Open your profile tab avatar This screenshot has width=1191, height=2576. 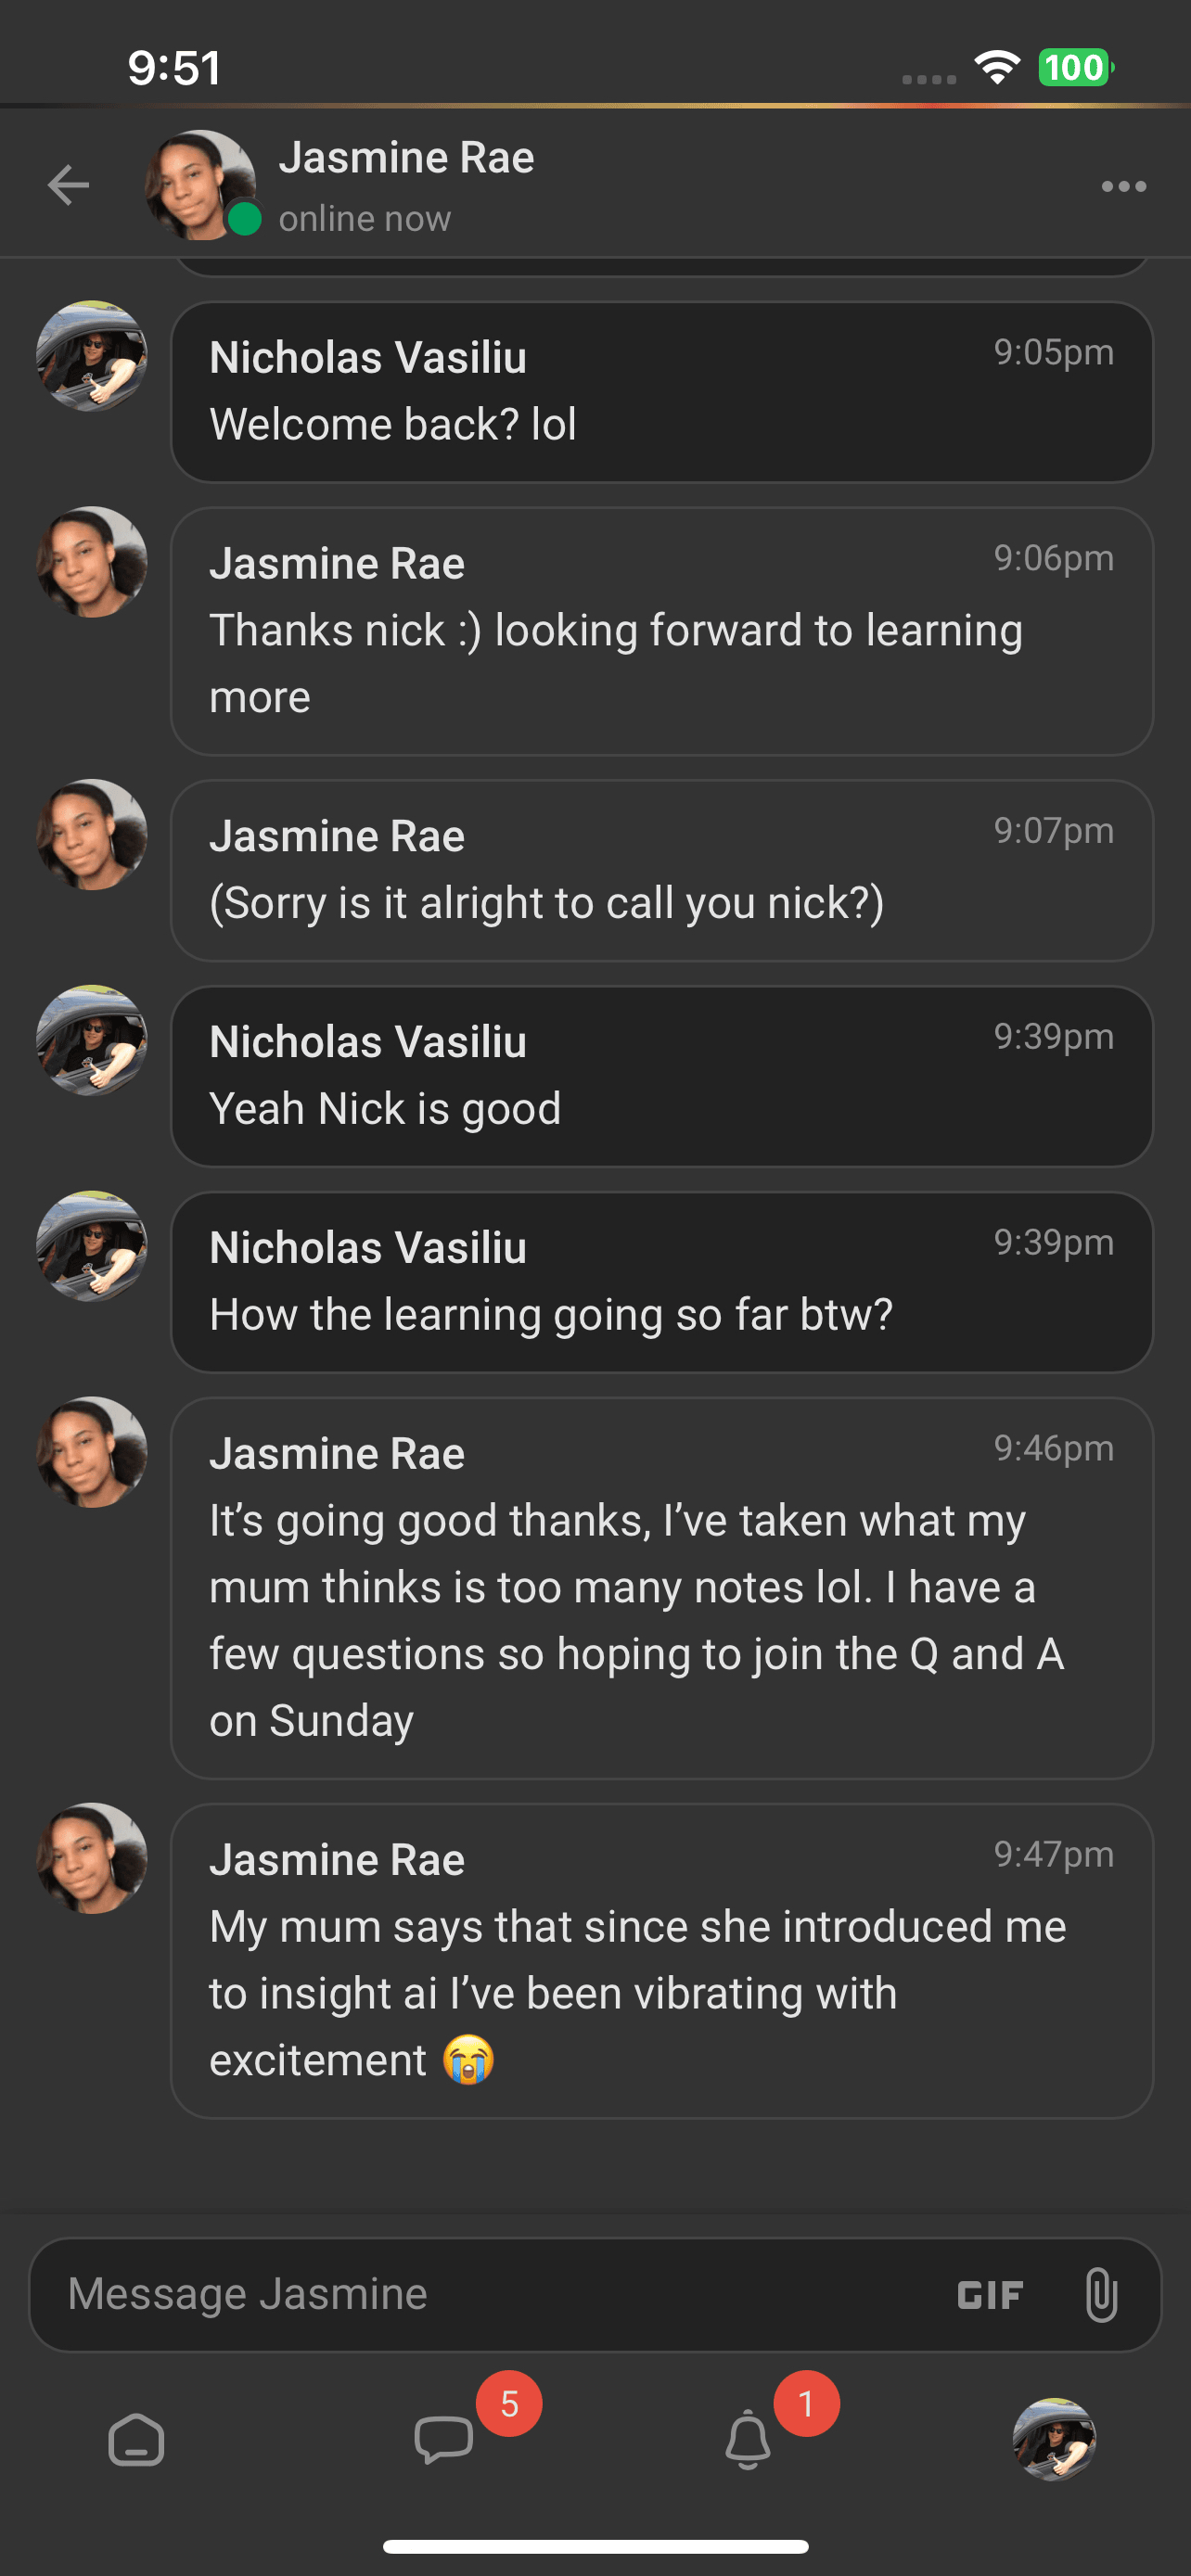coord(1054,2440)
